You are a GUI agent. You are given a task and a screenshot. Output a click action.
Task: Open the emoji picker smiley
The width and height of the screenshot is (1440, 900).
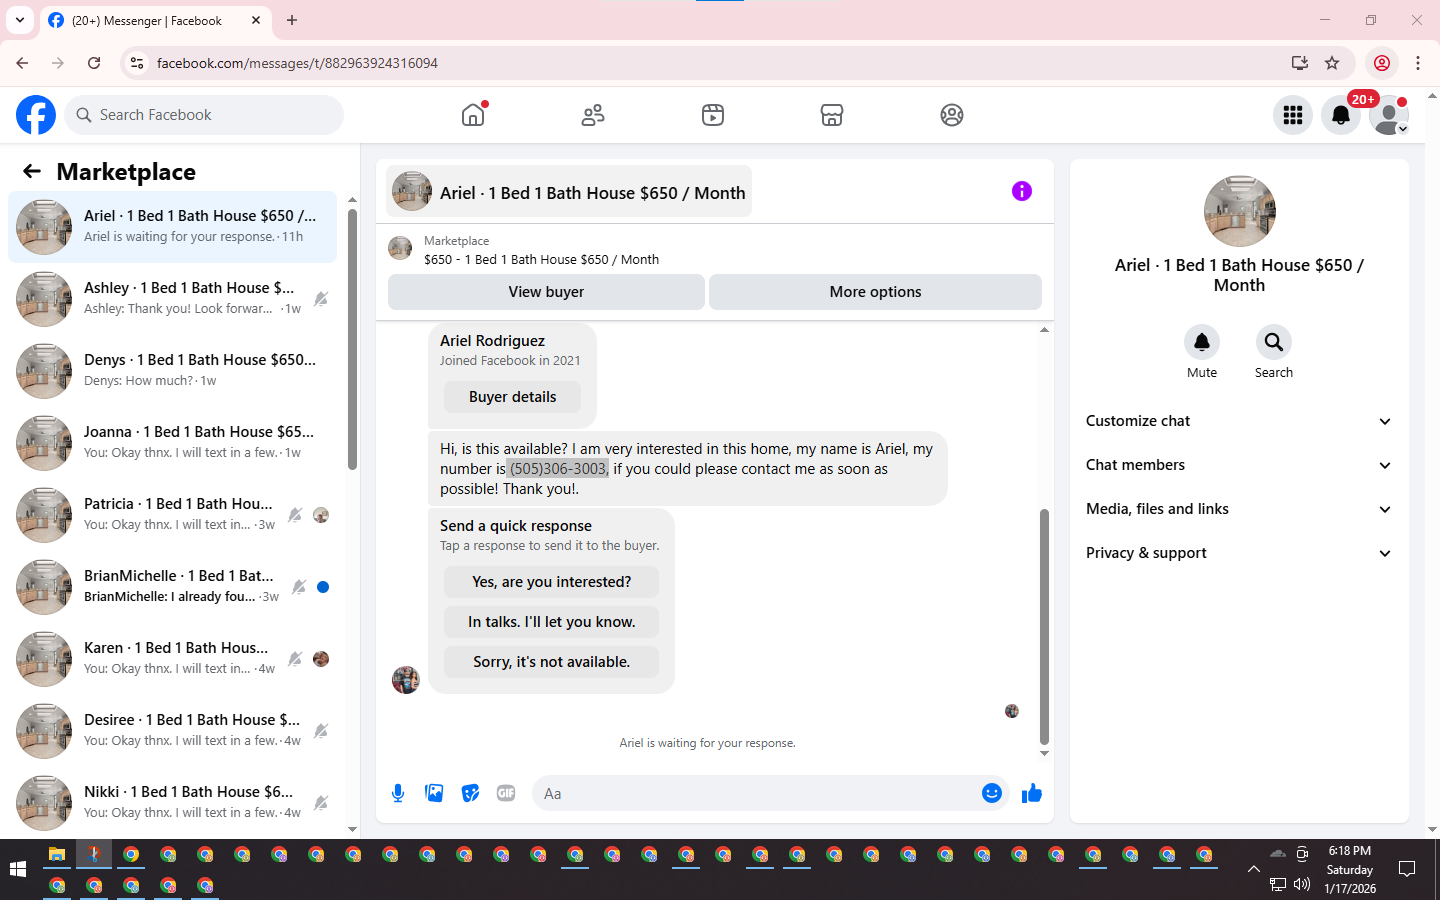(x=992, y=793)
